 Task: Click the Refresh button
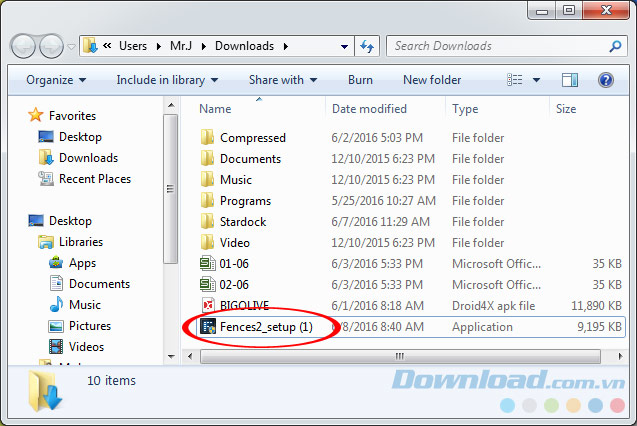coord(367,46)
